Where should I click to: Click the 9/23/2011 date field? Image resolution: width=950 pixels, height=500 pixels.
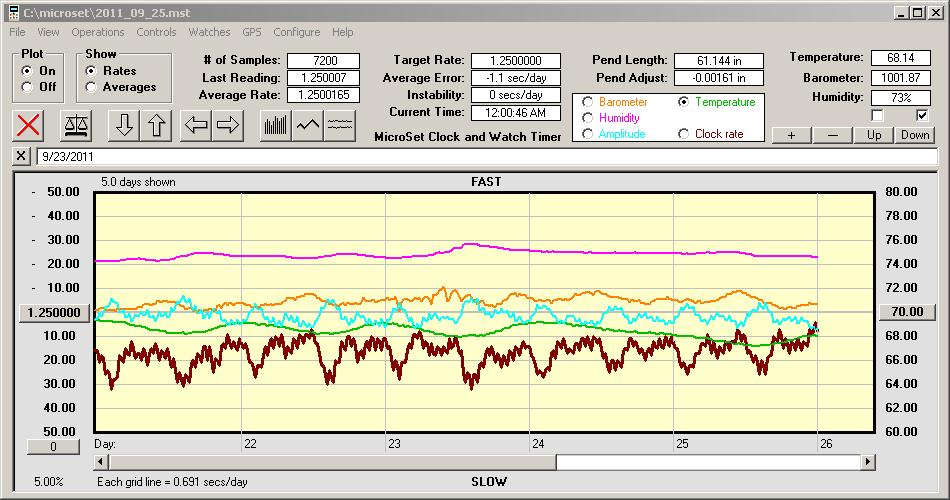[x=487, y=156]
